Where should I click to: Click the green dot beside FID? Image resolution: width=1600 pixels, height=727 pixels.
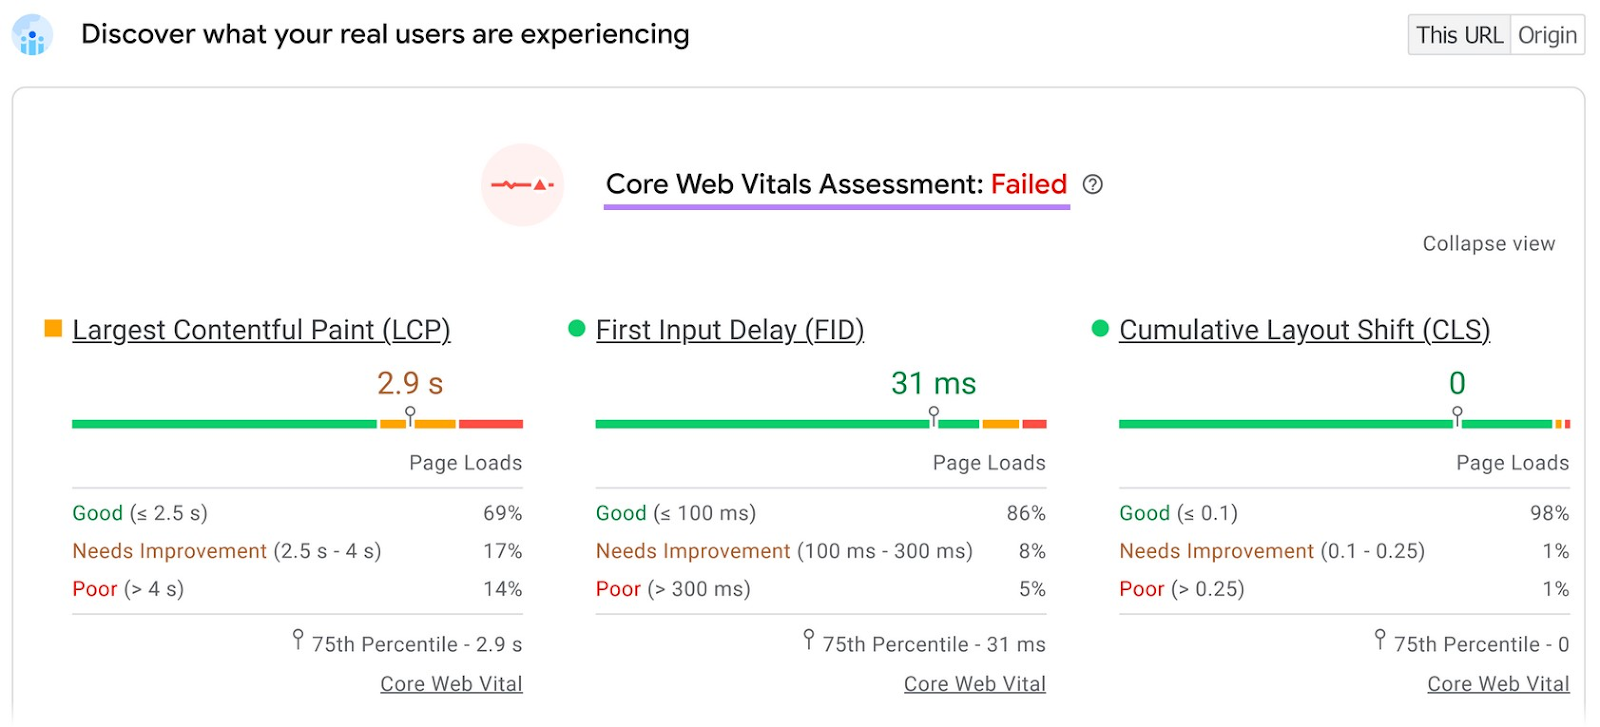coord(576,328)
